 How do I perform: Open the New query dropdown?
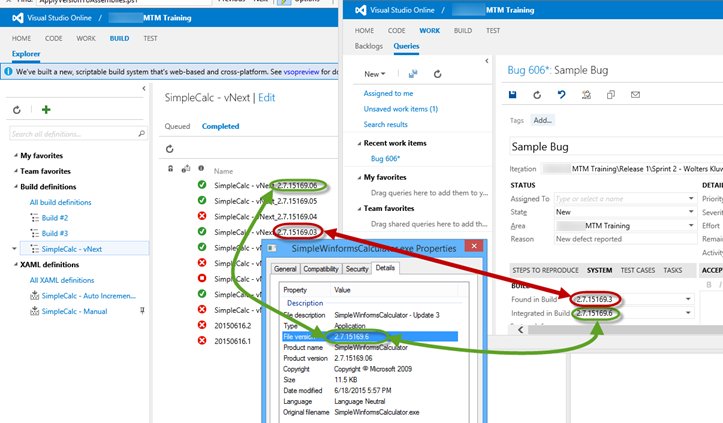coord(374,74)
